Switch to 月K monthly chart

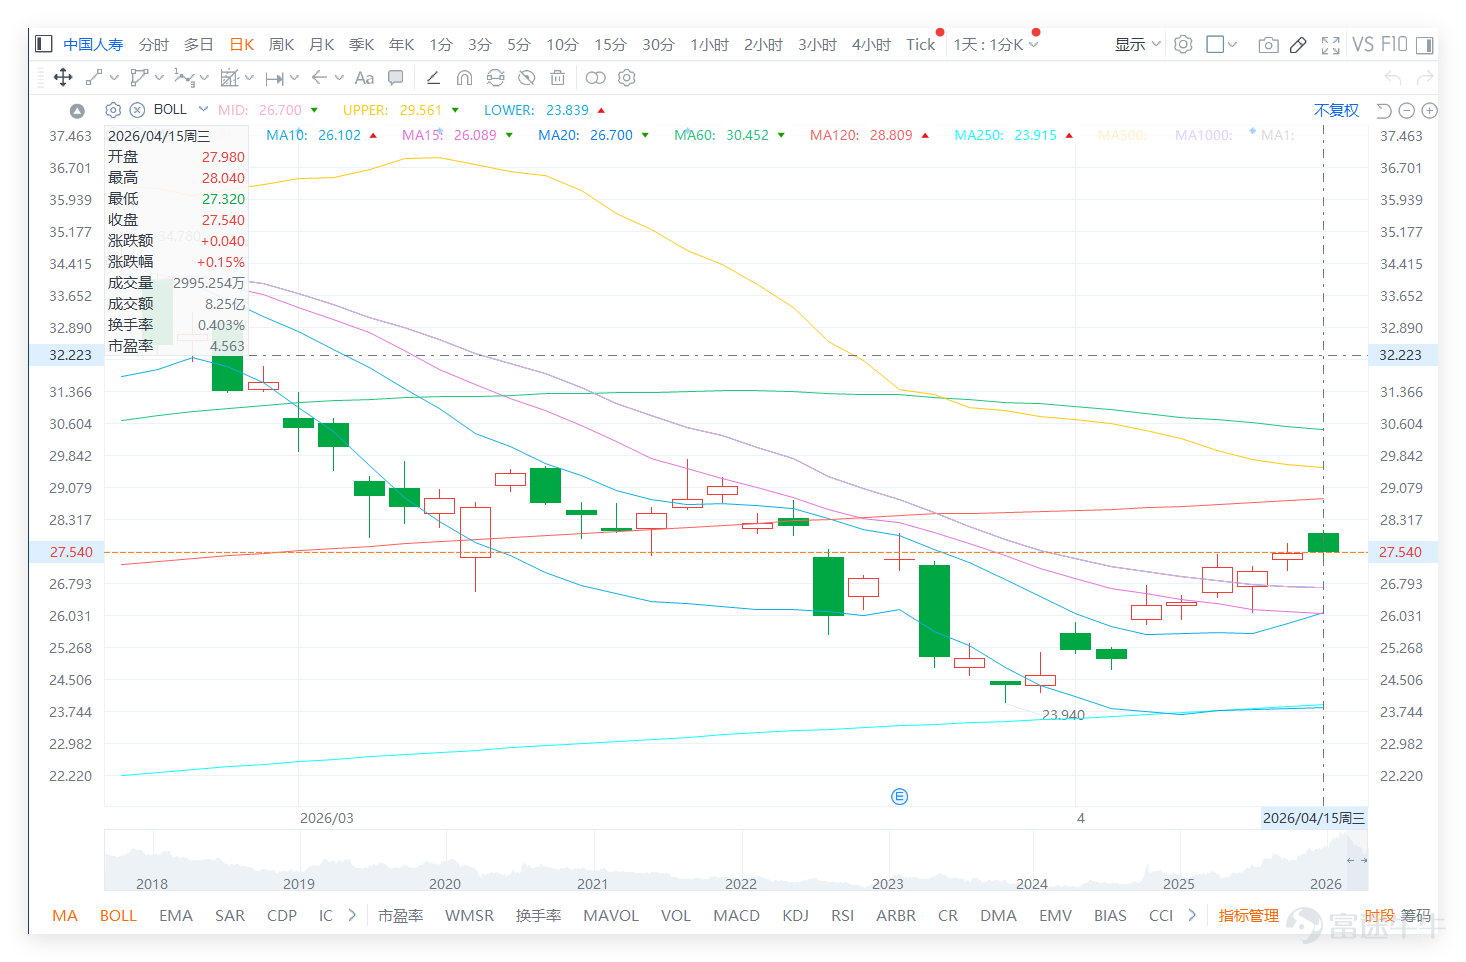321,44
